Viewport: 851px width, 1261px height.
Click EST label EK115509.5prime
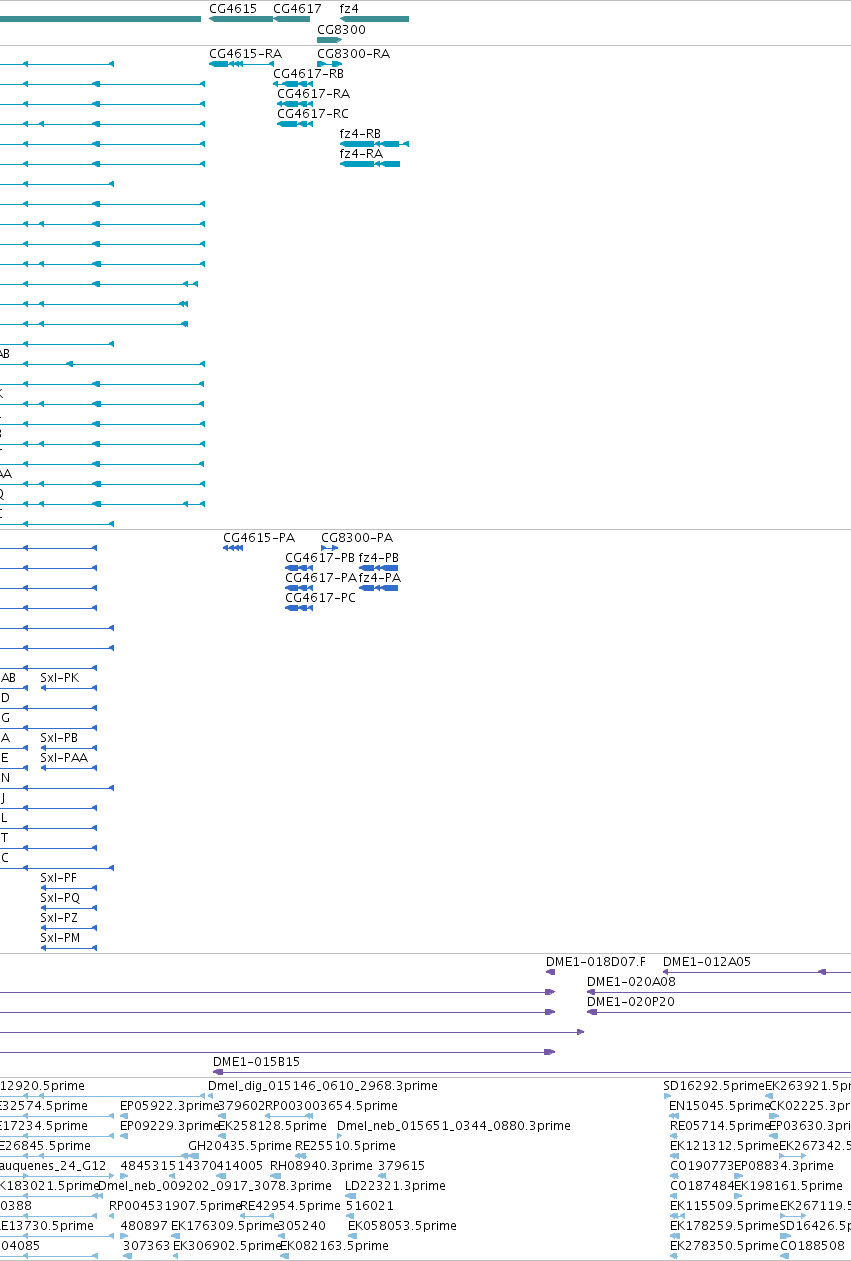click(x=724, y=1206)
